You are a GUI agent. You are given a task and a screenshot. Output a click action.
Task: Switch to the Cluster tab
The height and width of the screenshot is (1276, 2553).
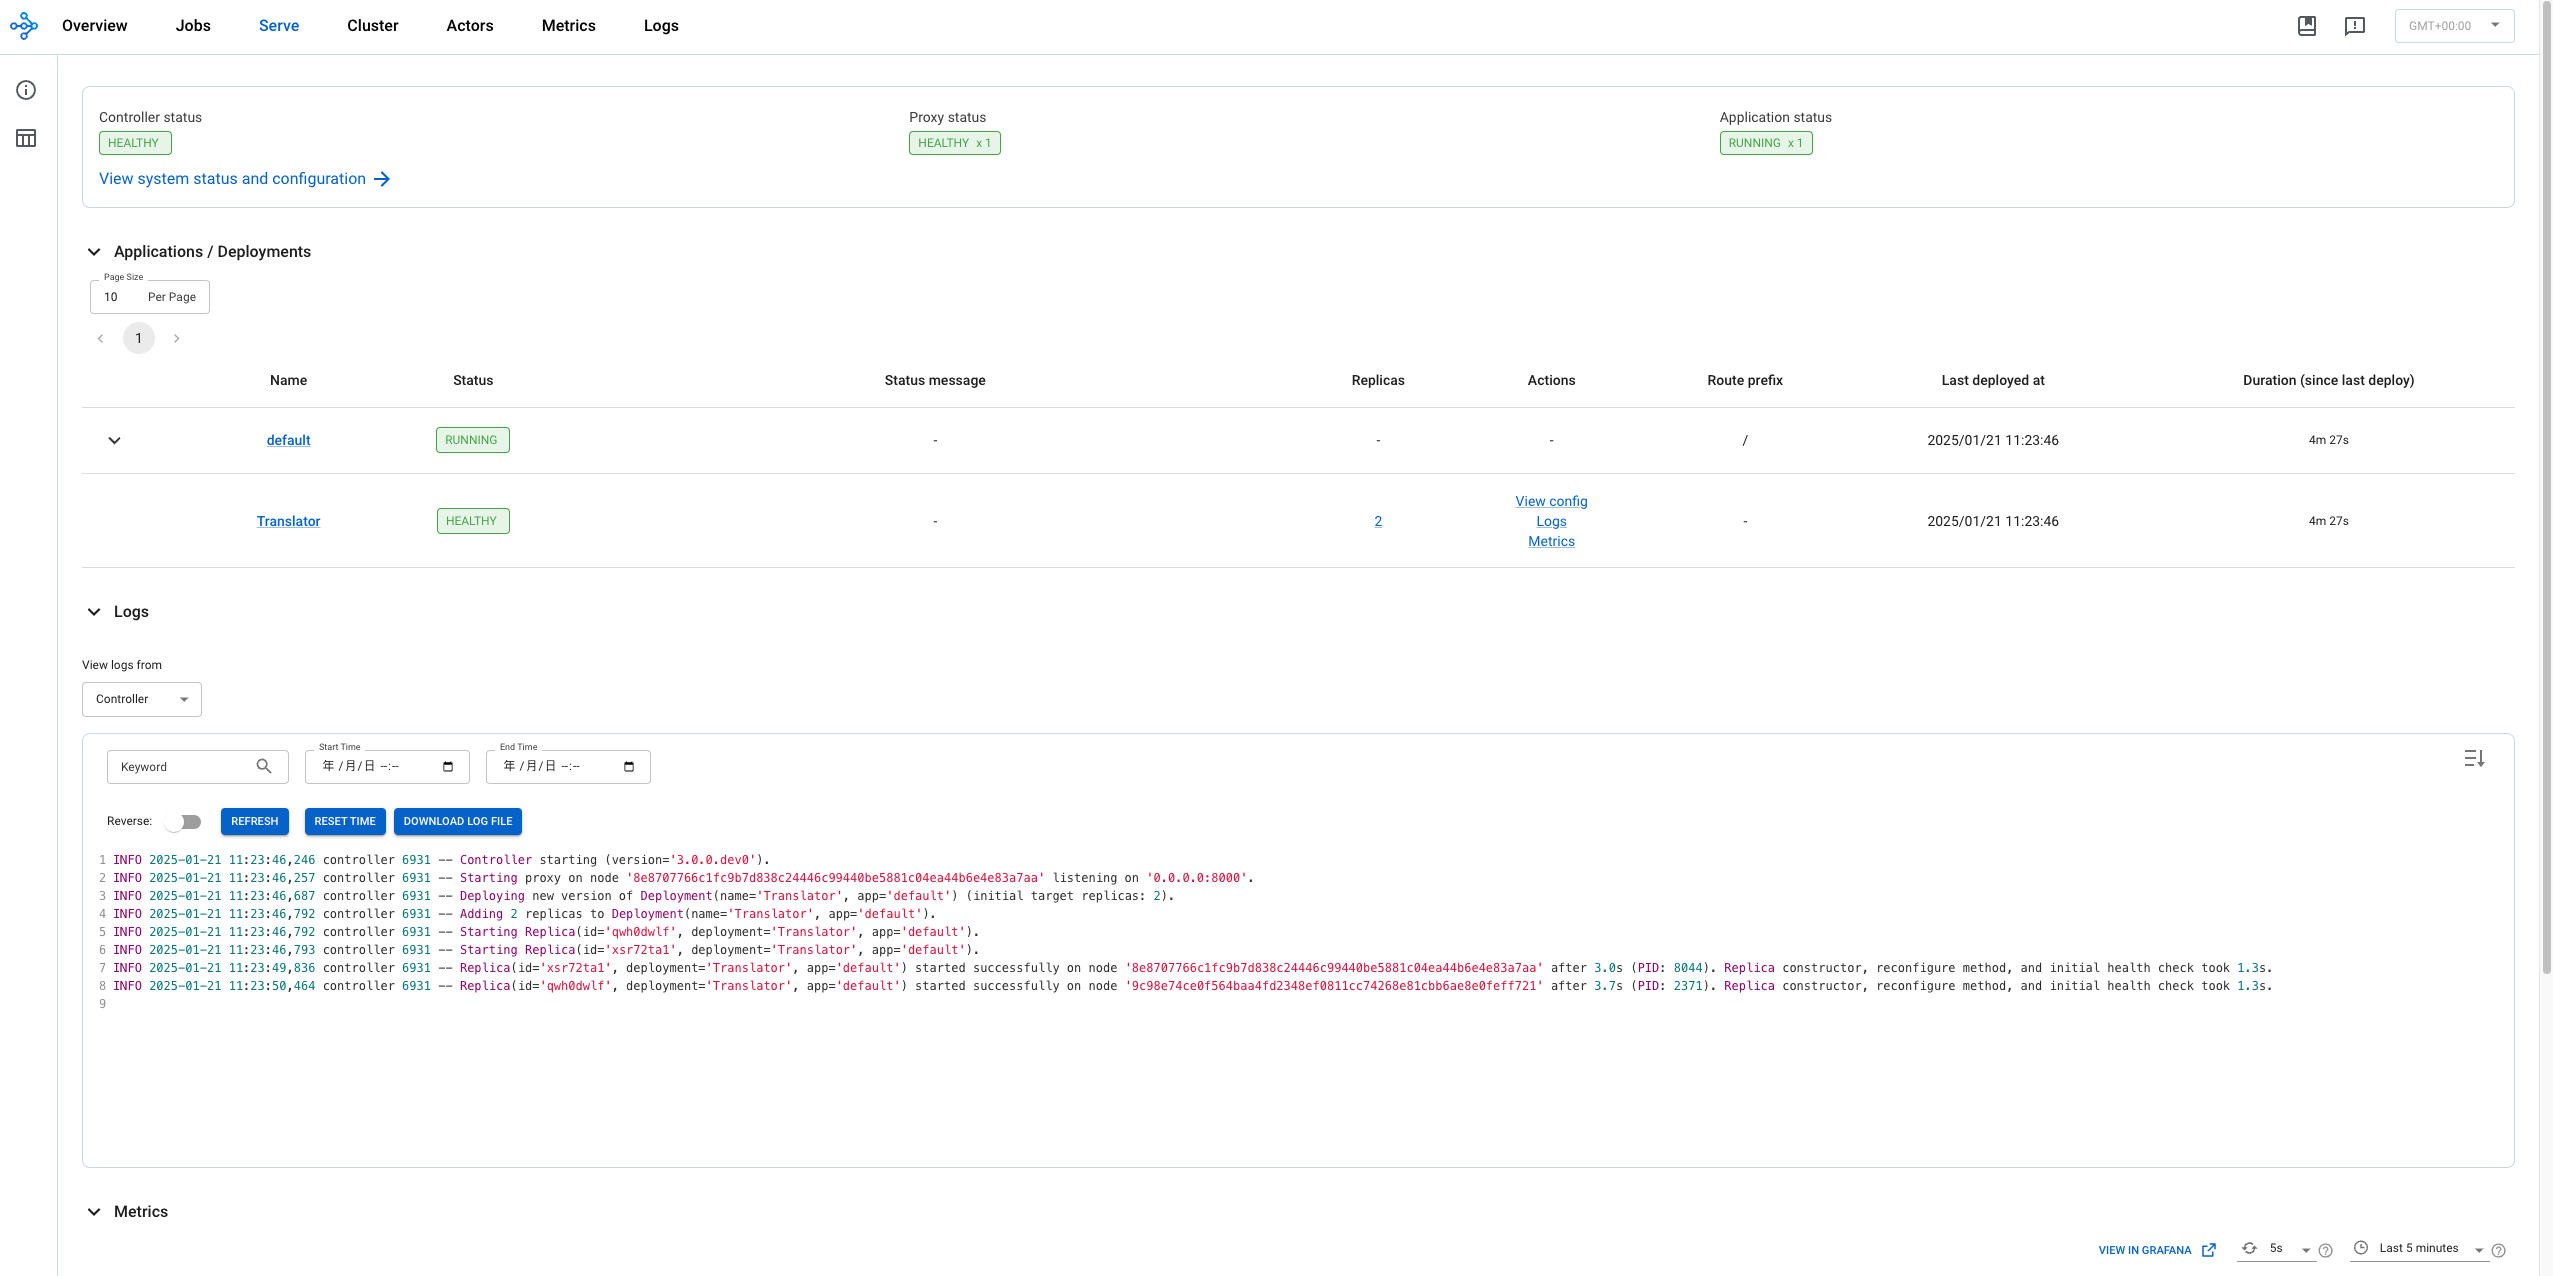[x=372, y=26]
